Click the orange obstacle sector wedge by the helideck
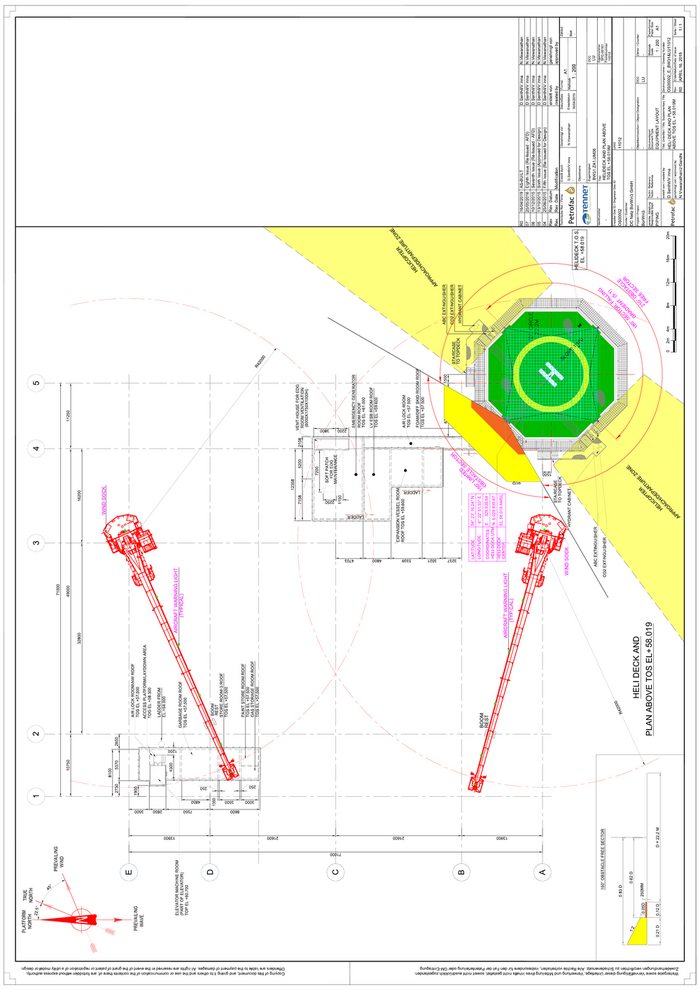Viewport: 700px width, 990px height. (x=497, y=428)
